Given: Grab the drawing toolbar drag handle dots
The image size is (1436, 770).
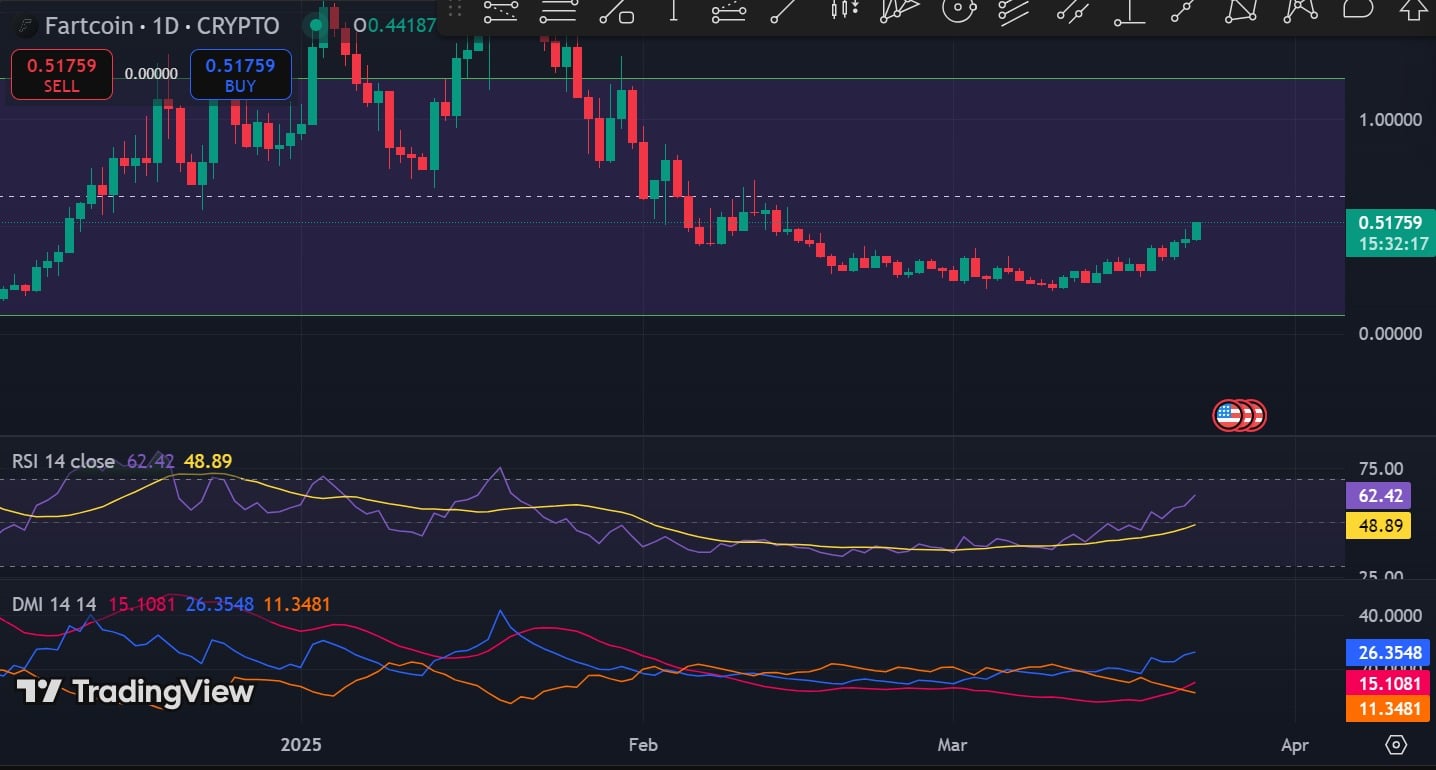Looking at the screenshot, I should pos(455,10).
